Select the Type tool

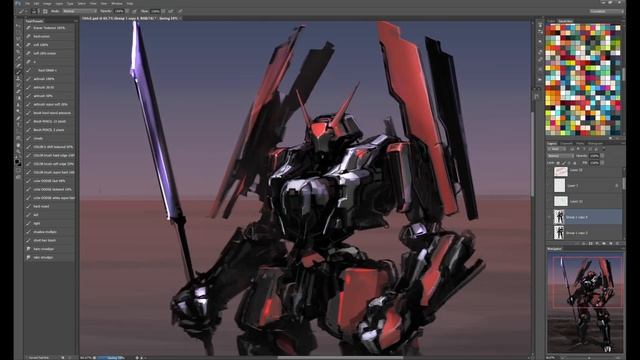(x=18, y=124)
